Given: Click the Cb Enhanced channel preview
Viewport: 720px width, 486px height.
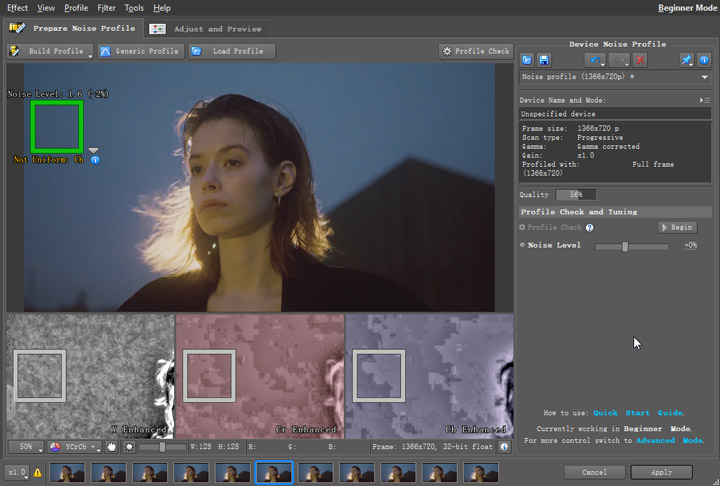Looking at the screenshot, I should click(x=429, y=376).
